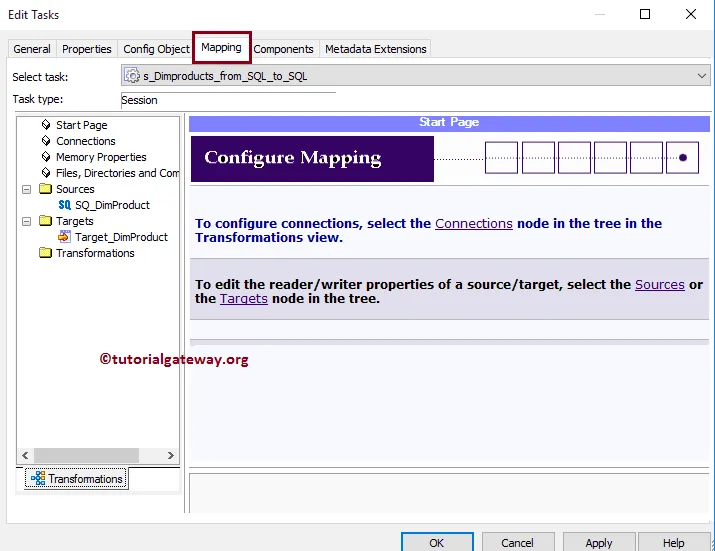This screenshot has height=551, width=715.
Task: Select the SQ_DimProduct source qualifier icon
Action: (64, 205)
